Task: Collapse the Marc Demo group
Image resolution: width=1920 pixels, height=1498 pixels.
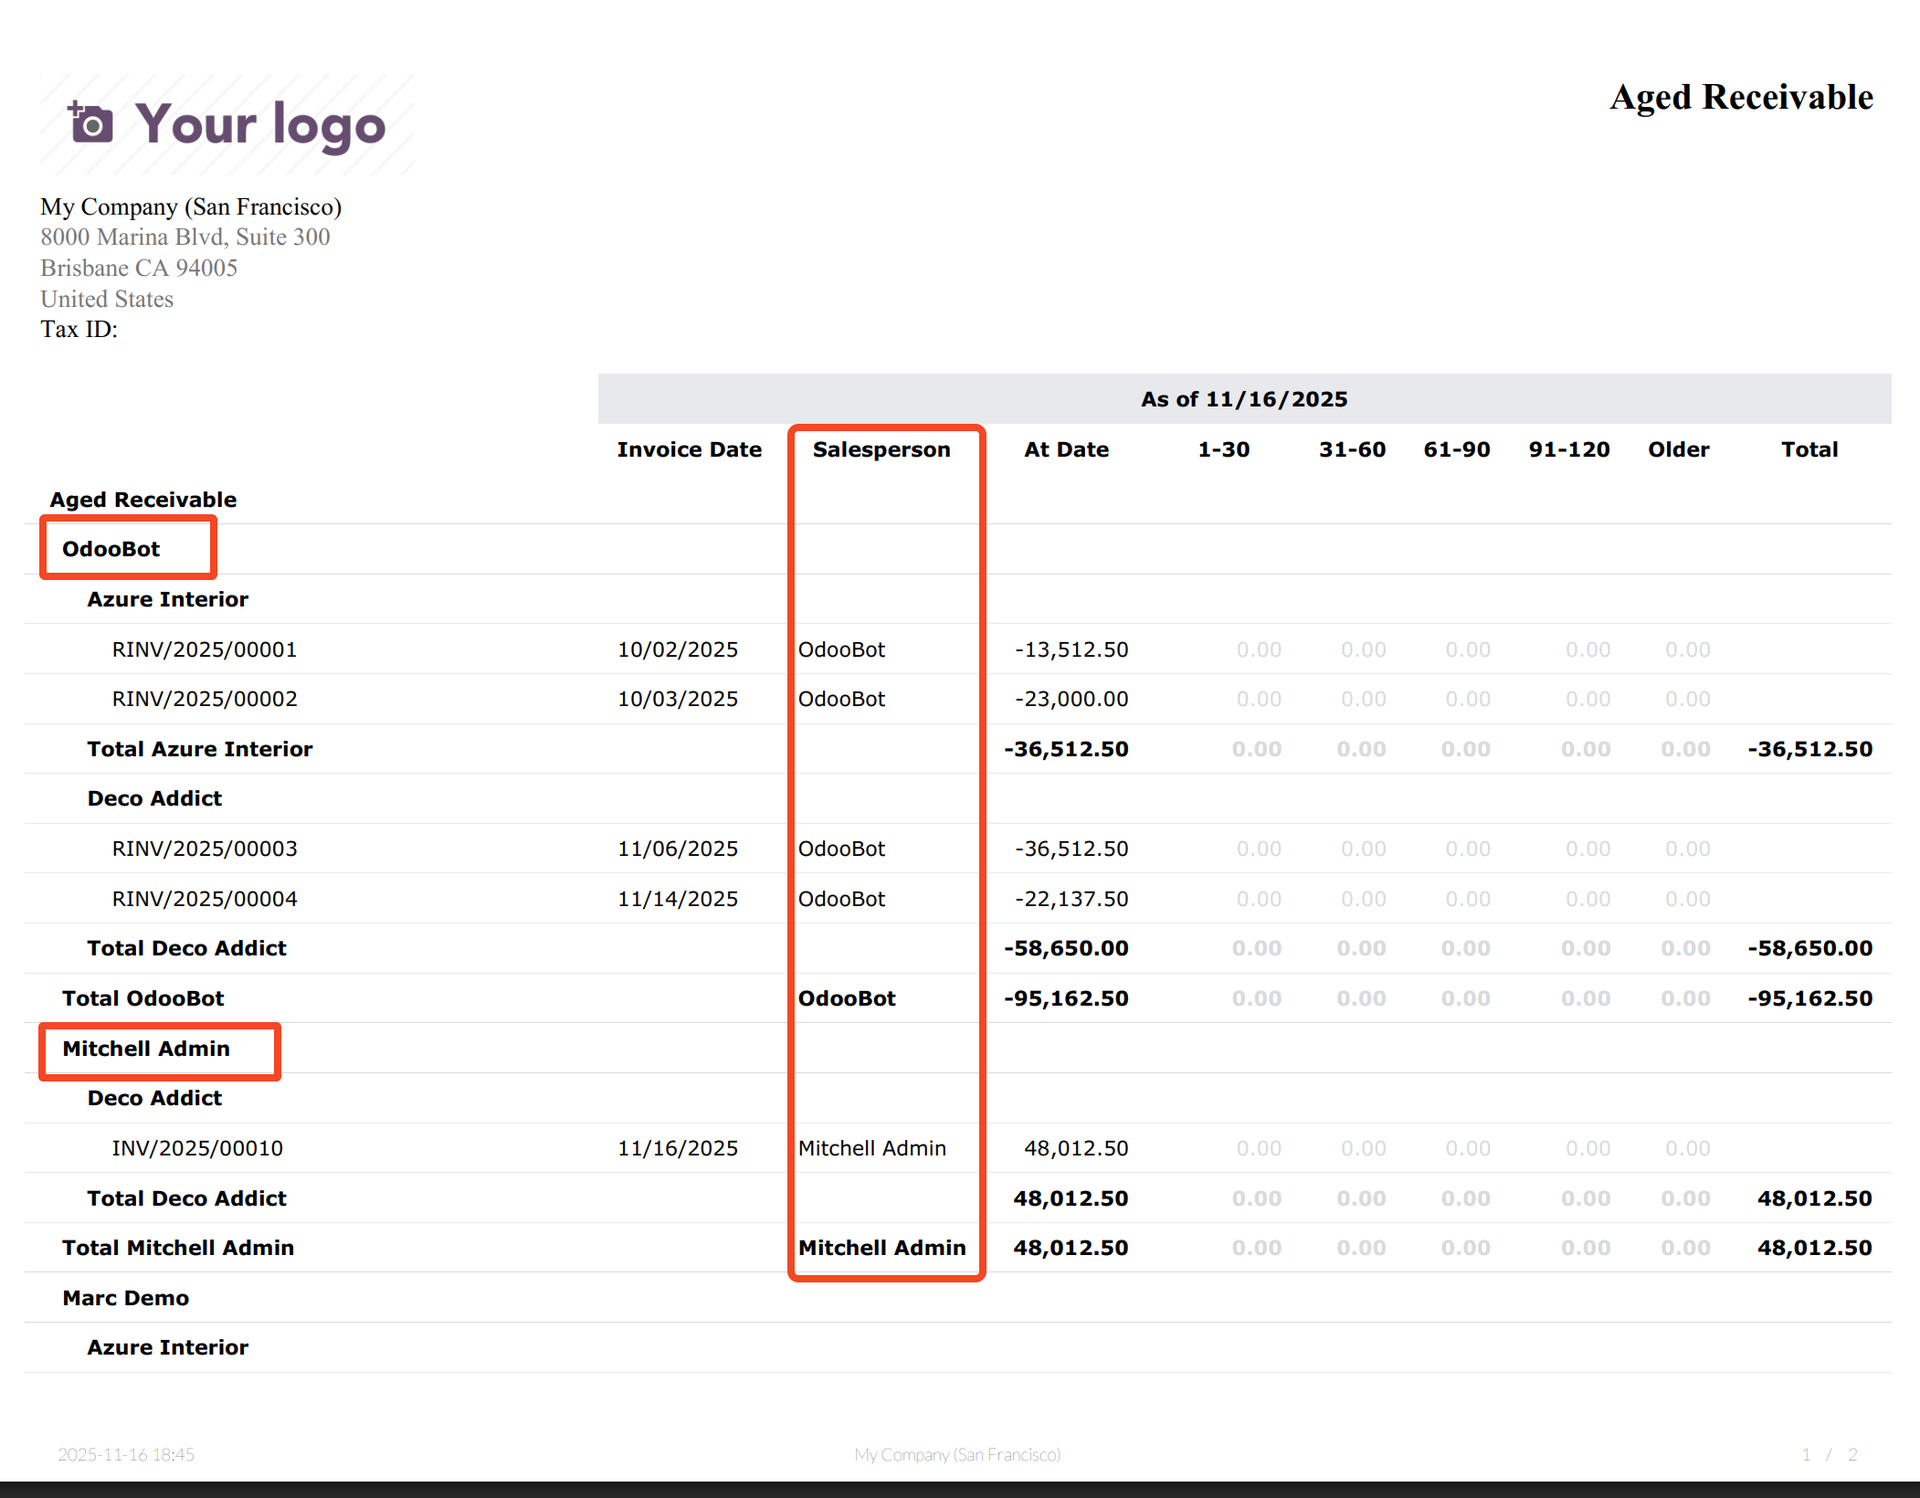Action: pyautogui.click(x=126, y=1297)
